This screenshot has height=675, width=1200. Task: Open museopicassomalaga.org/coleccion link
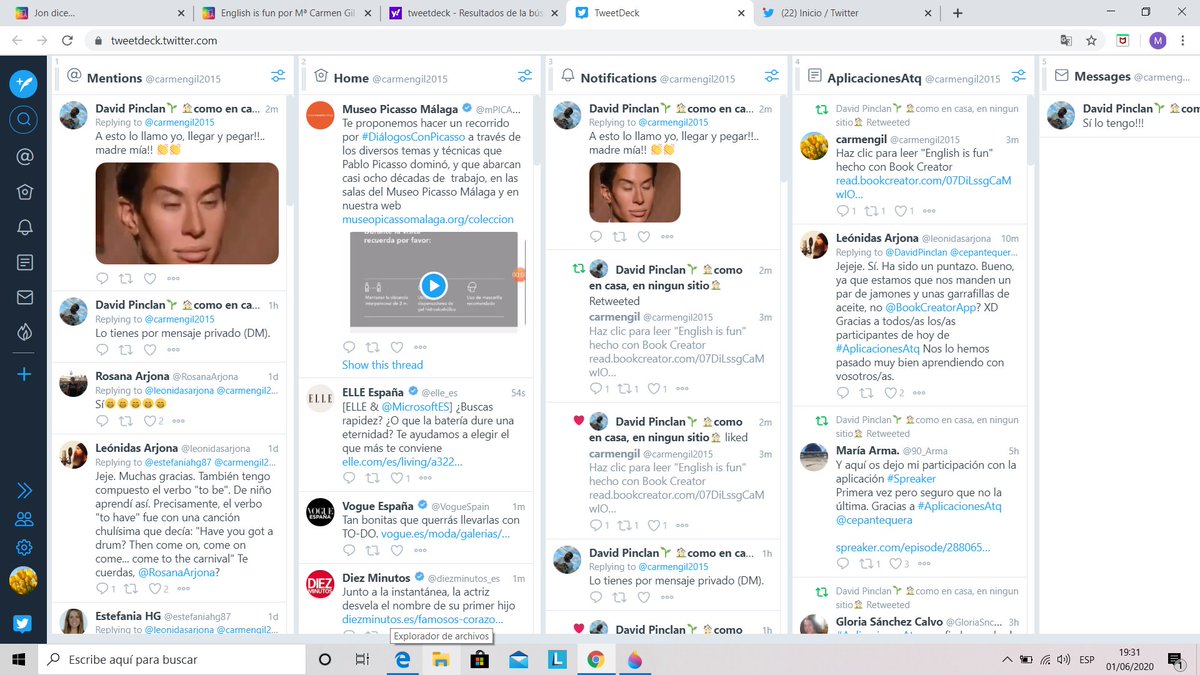click(x=428, y=219)
